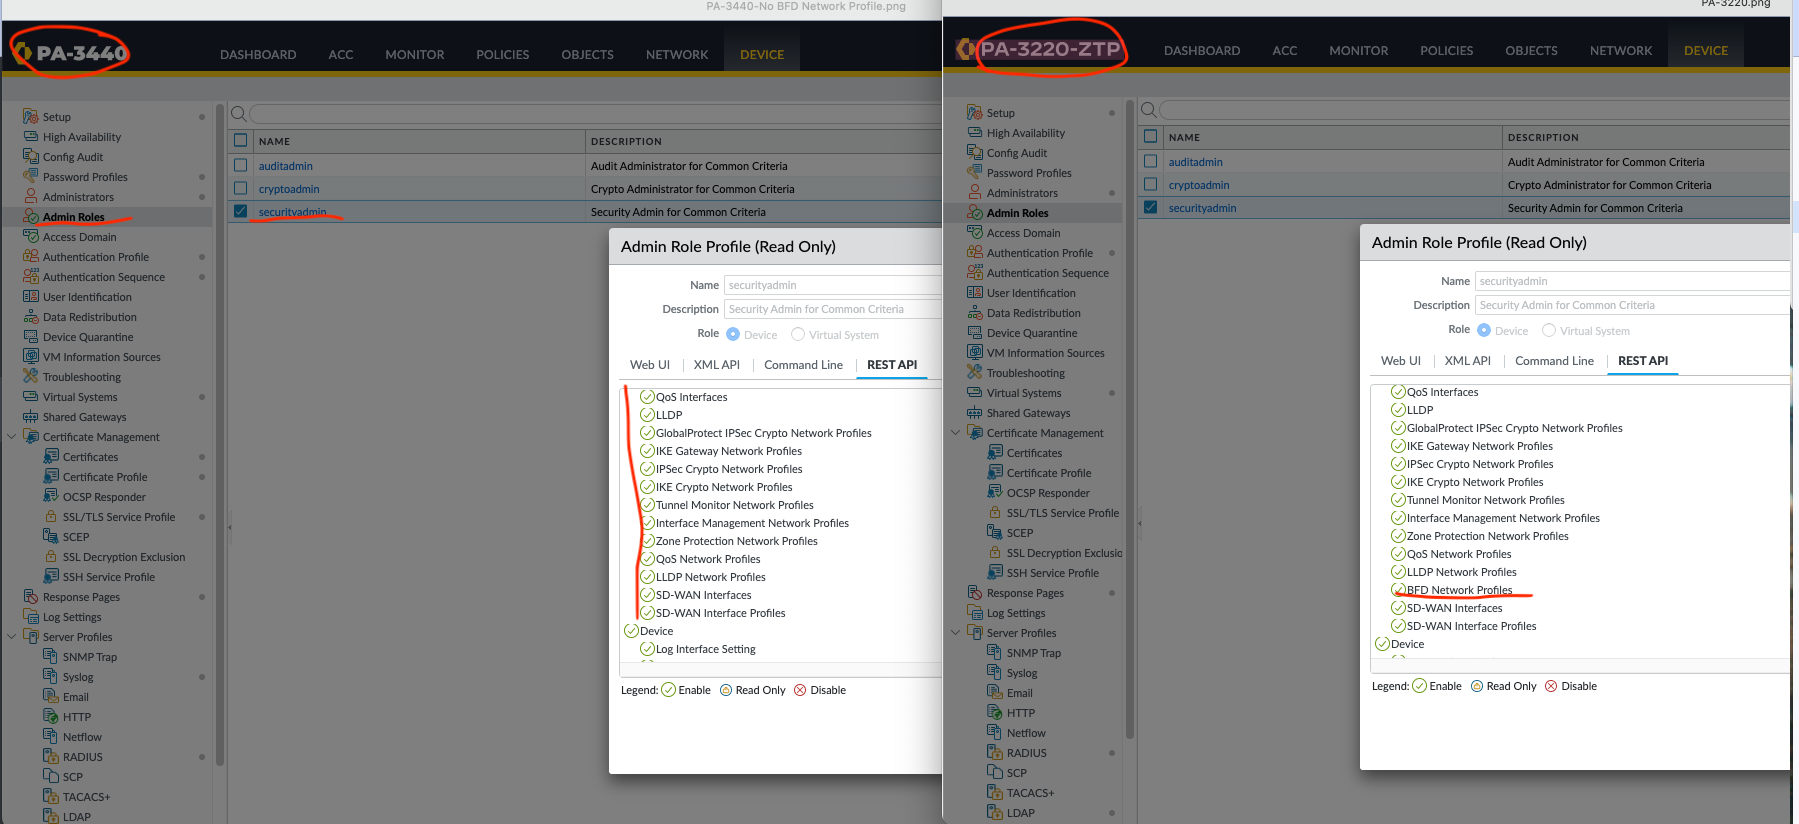1799x824 pixels.
Task: Collapse Certificate Management in PA-3220-ZTP sidebar
Action: (956, 433)
